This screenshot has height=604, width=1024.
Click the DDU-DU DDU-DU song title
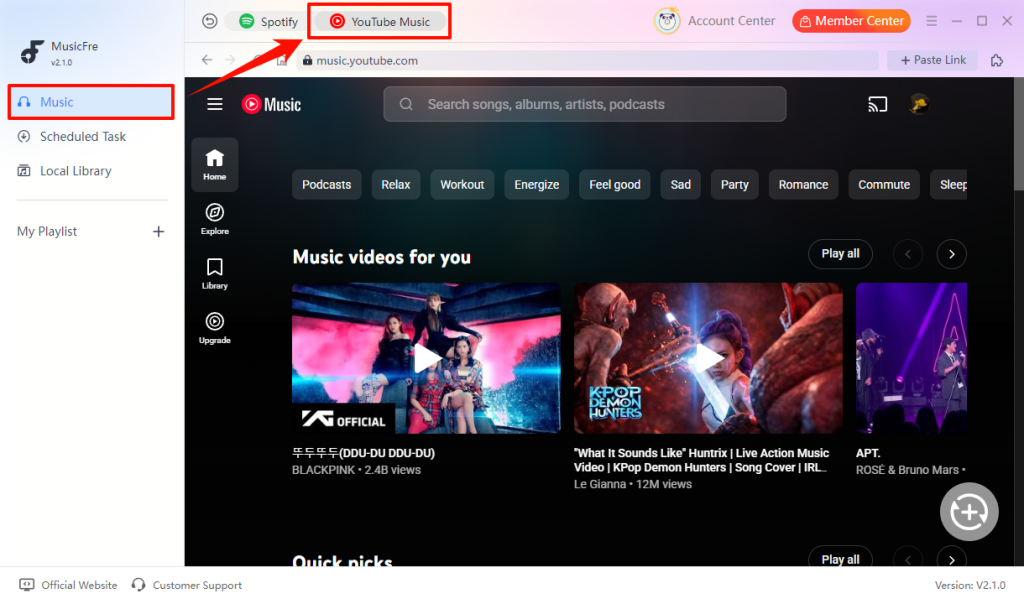pyautogui.click(x=363, y=453)
